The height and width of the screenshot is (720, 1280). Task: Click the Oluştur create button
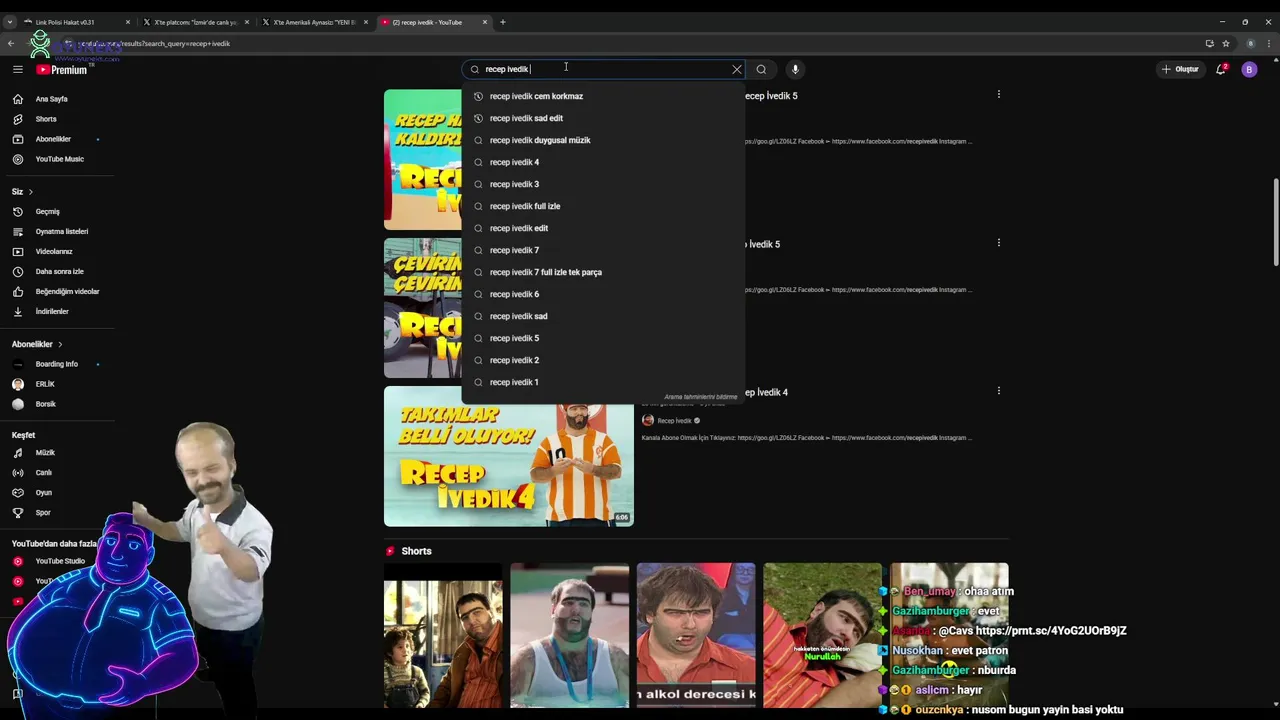[x=1180, y=69]
